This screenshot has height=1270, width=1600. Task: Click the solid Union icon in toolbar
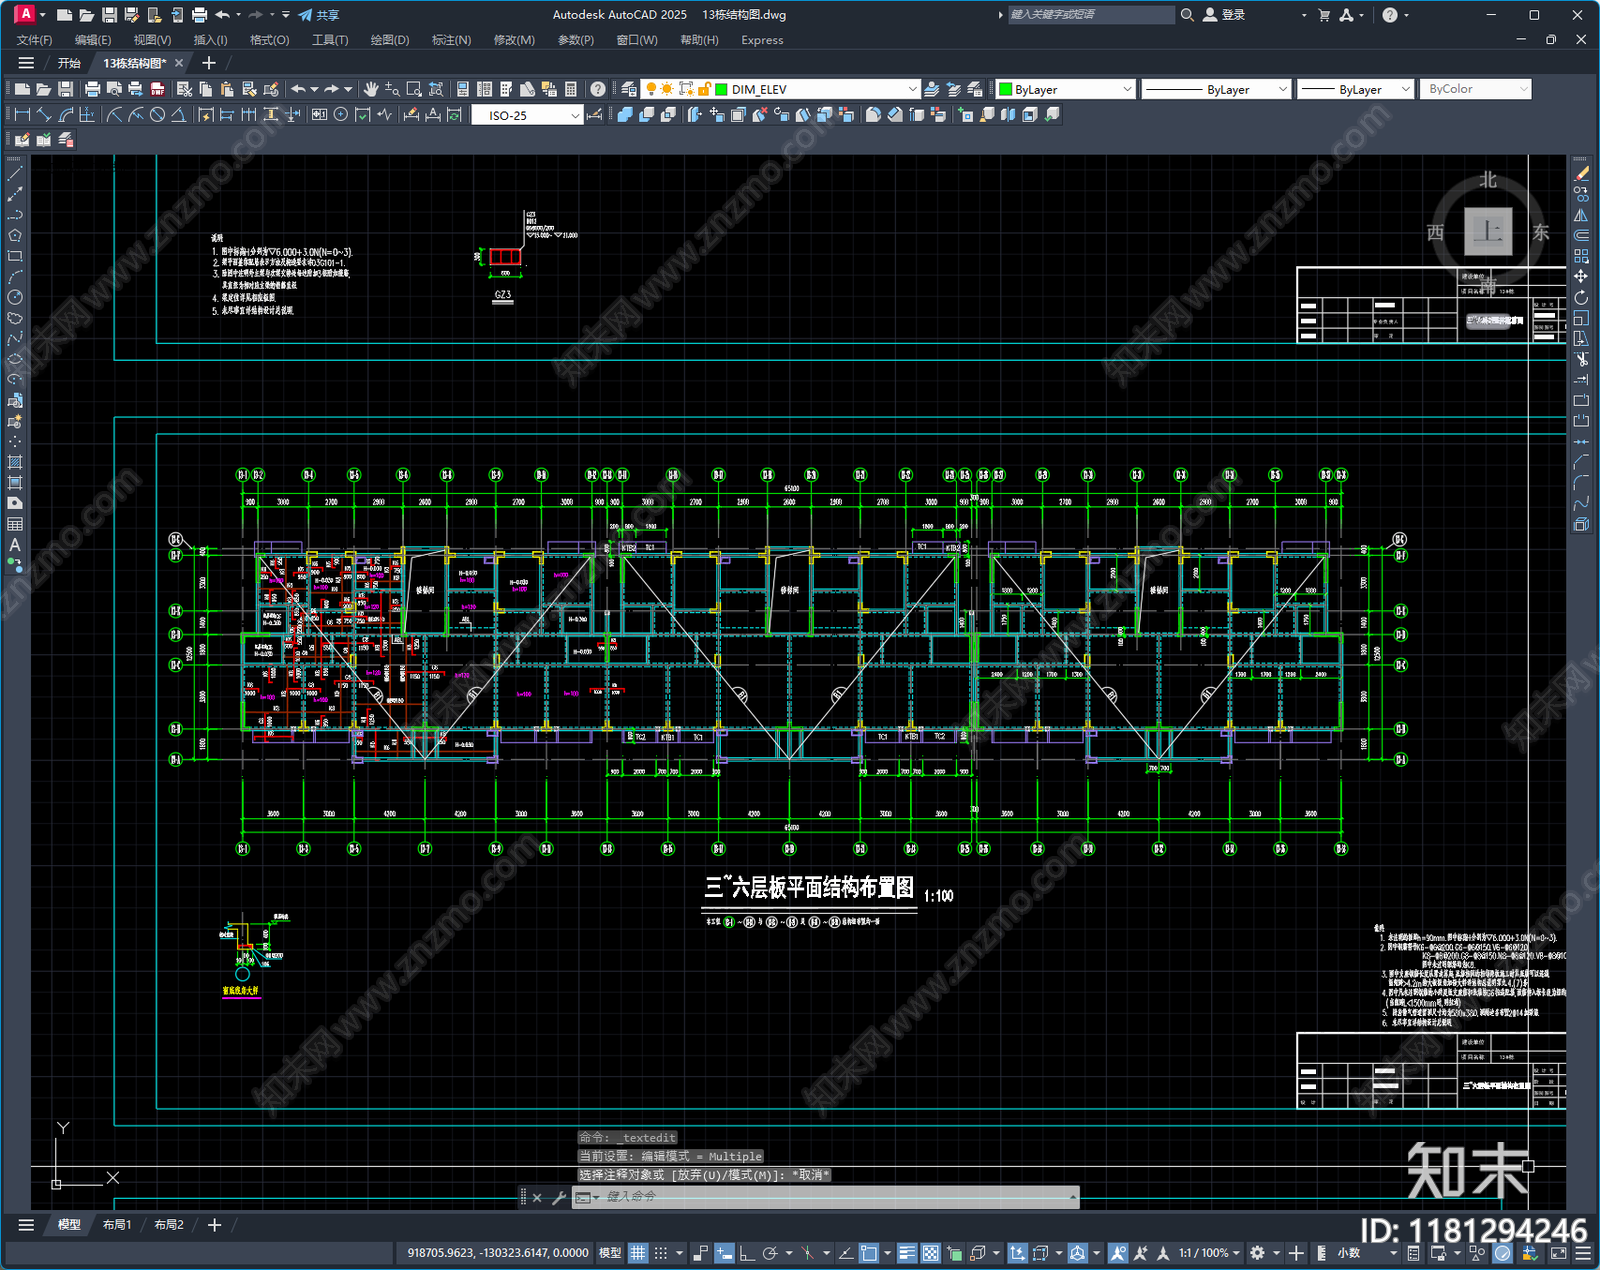(625, 115)
